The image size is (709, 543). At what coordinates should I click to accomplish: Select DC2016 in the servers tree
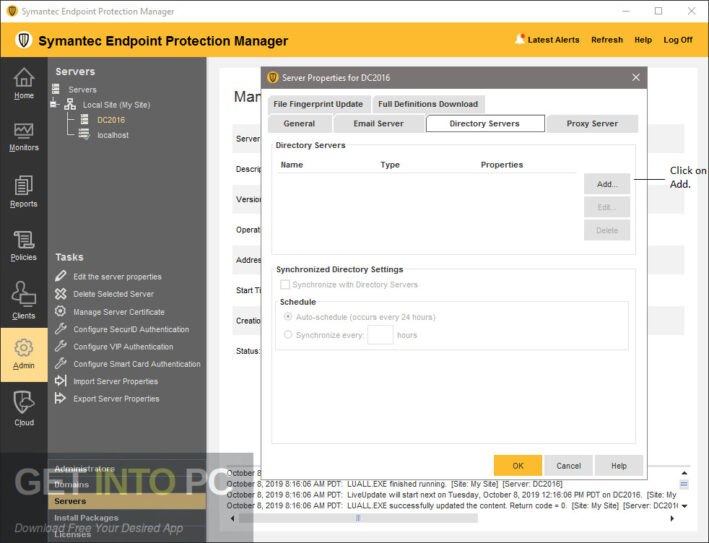click(x=111, y=120)
